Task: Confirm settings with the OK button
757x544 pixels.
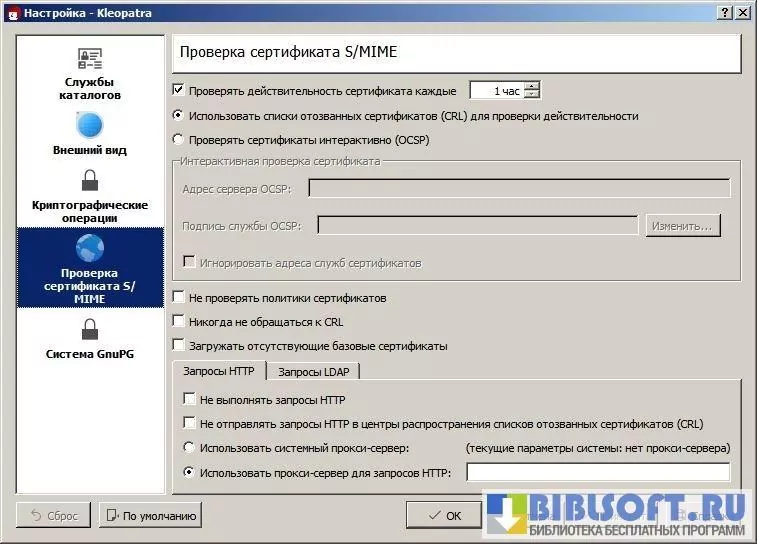Action: click(444, 516)
